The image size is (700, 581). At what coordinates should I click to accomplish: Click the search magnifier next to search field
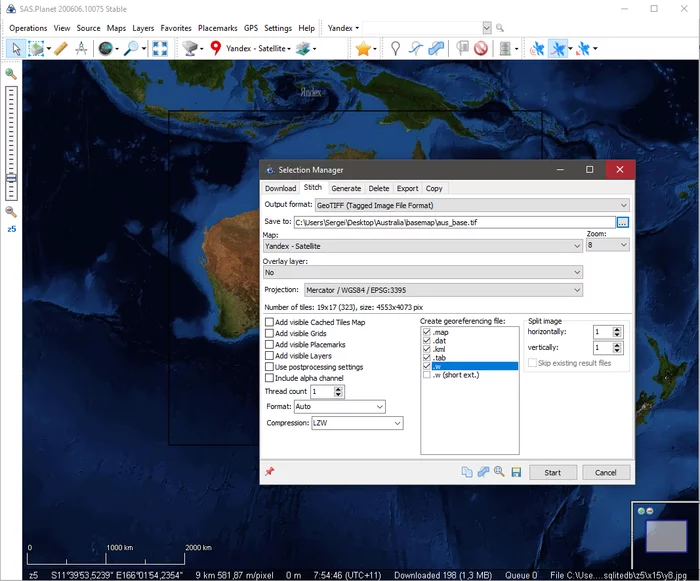(500, 28)
